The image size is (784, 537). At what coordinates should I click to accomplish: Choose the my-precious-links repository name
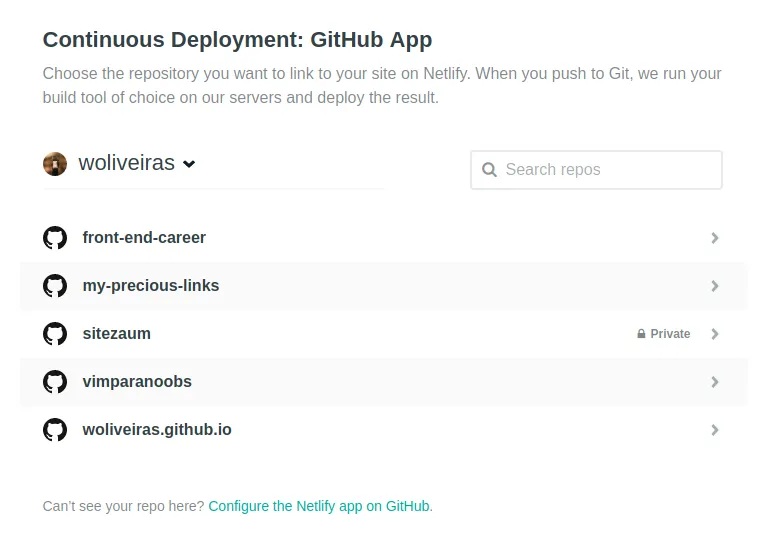click(151, 286)
